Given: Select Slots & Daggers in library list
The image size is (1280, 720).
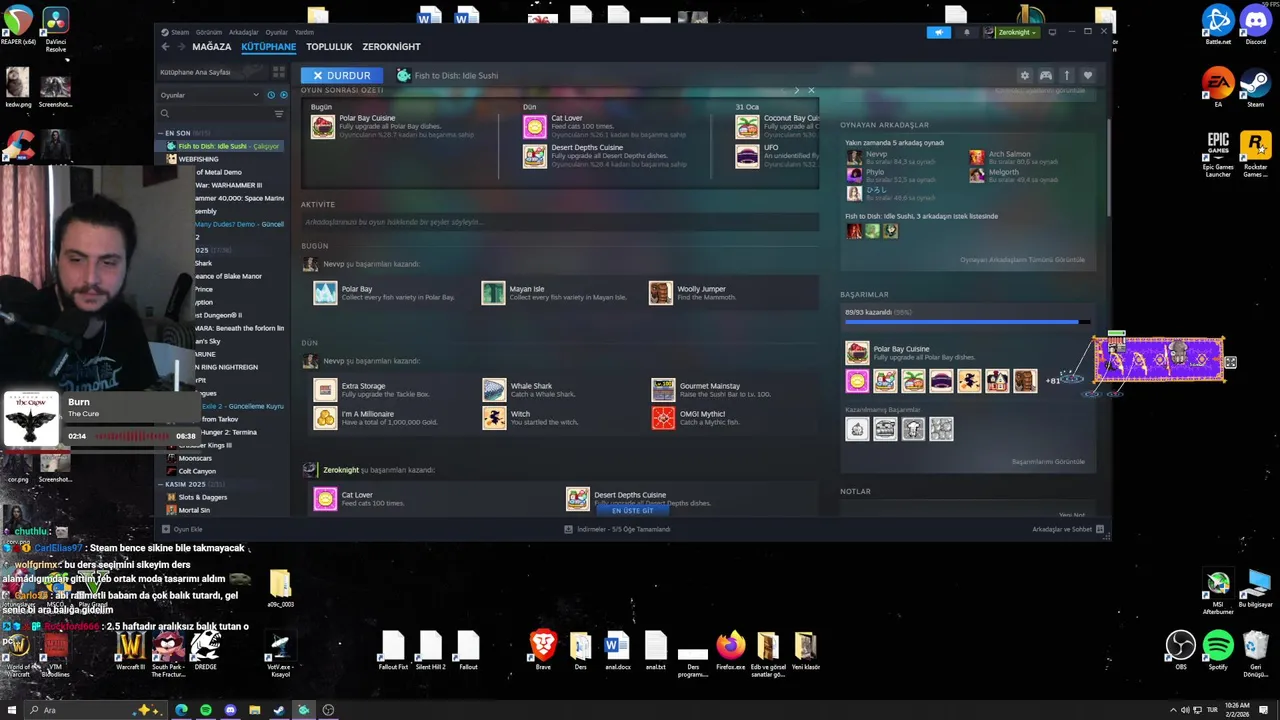Looking at the screenshot, I should tap(203, 497).
